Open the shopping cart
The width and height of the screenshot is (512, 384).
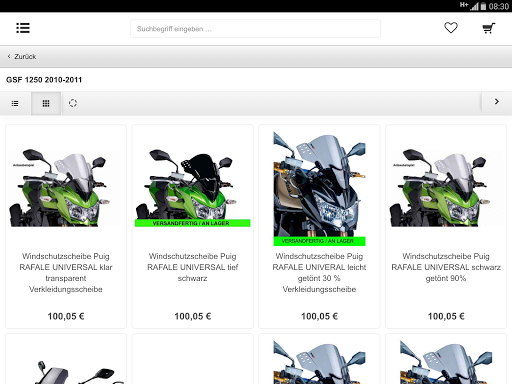(489, 28)
